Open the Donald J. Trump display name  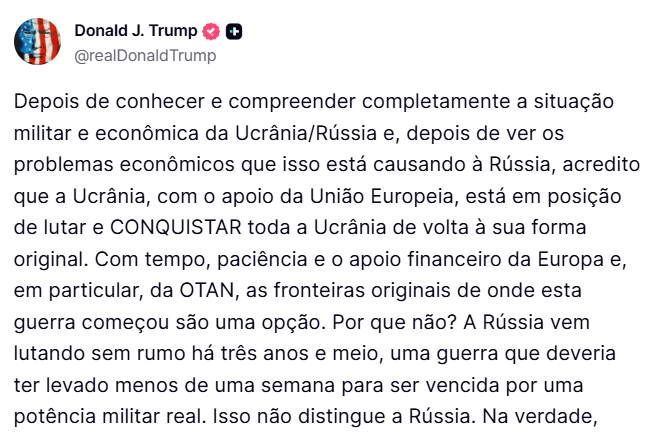pos(135,31)
